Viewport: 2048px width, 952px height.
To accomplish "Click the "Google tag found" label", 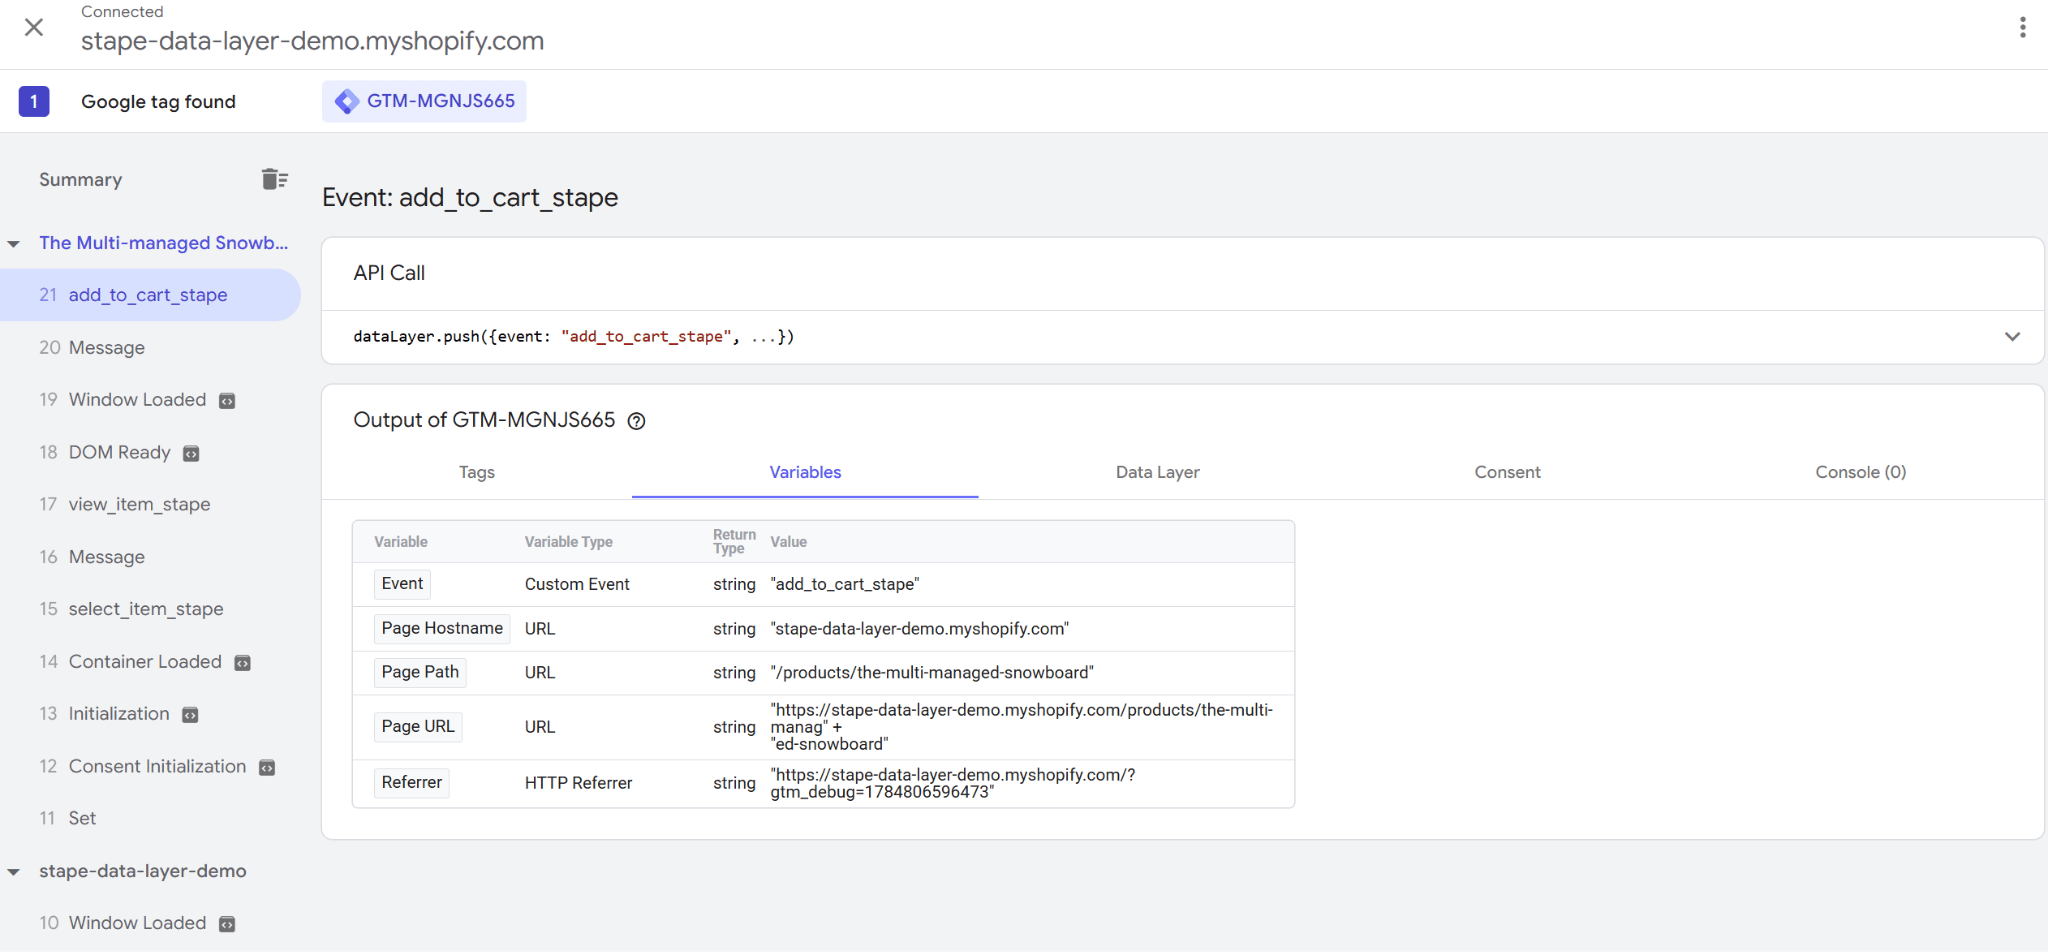I will pos(158,101).
